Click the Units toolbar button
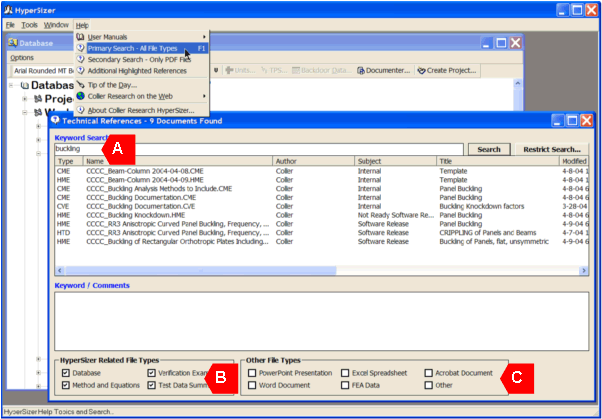This screenshot has width=602, height=419. coord(240,71)
